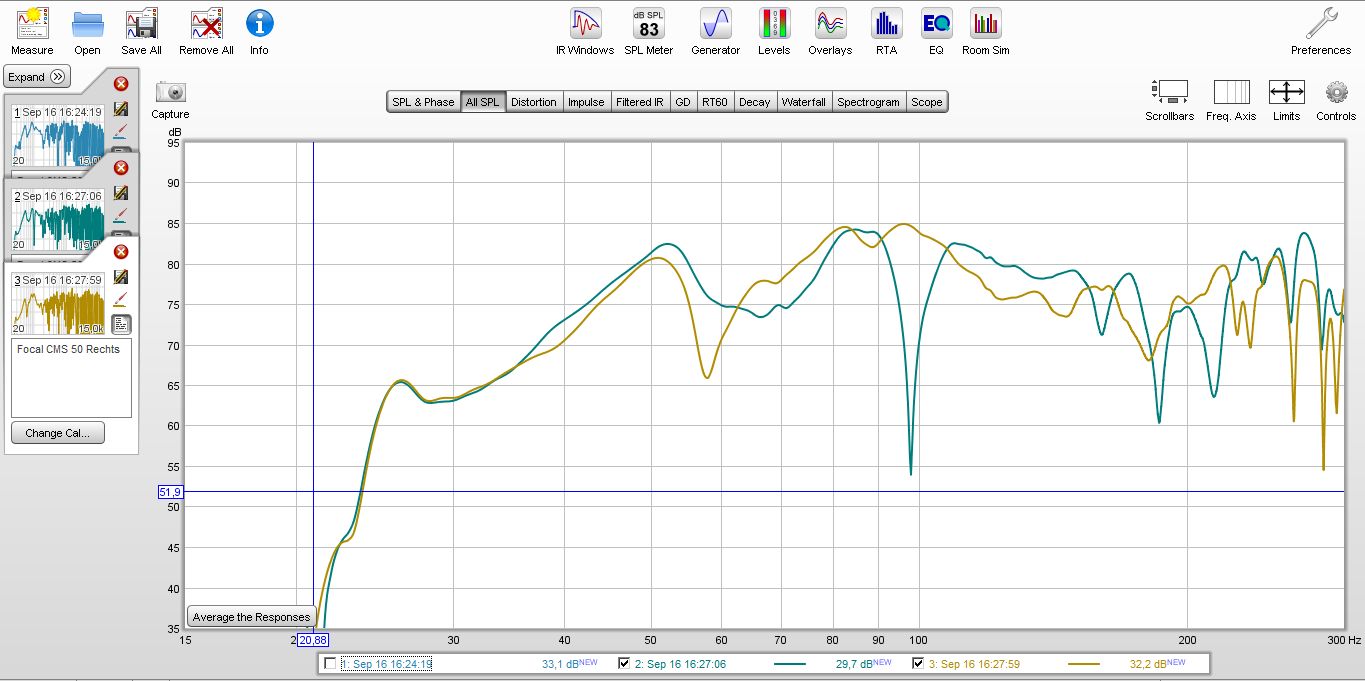This screenshot has height=681, width=1365.
Task: Change trace colour of measurement 1
Action: click(121, 131)
